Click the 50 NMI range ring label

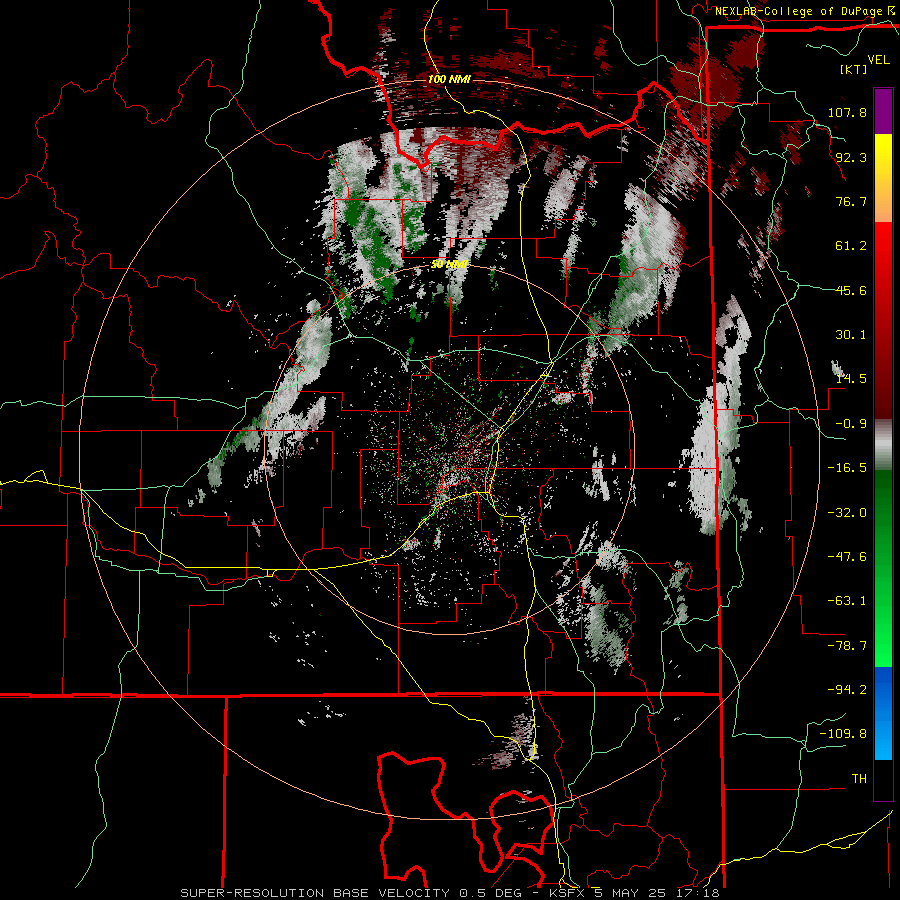449,264
